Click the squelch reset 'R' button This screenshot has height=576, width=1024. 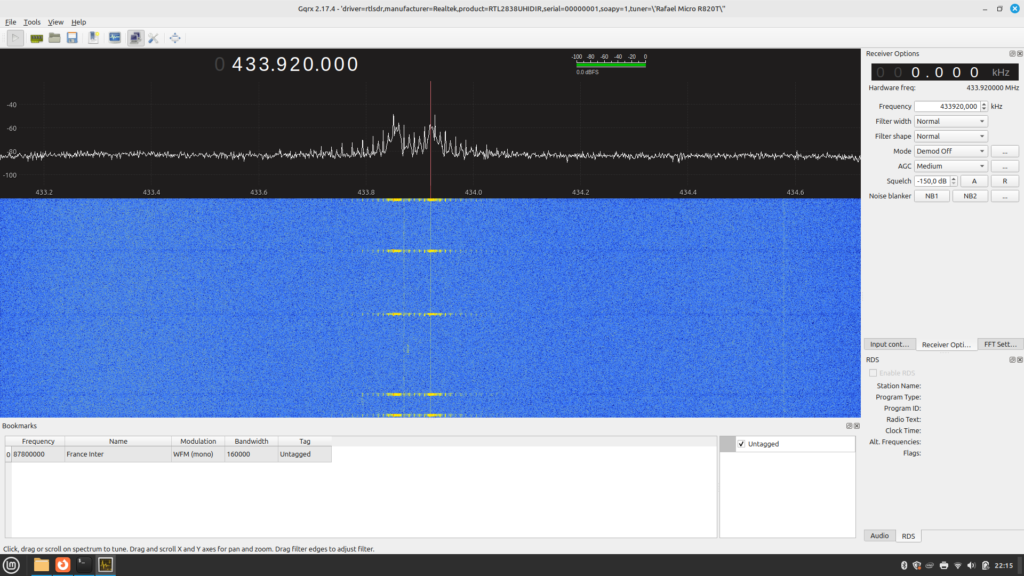1004,181
